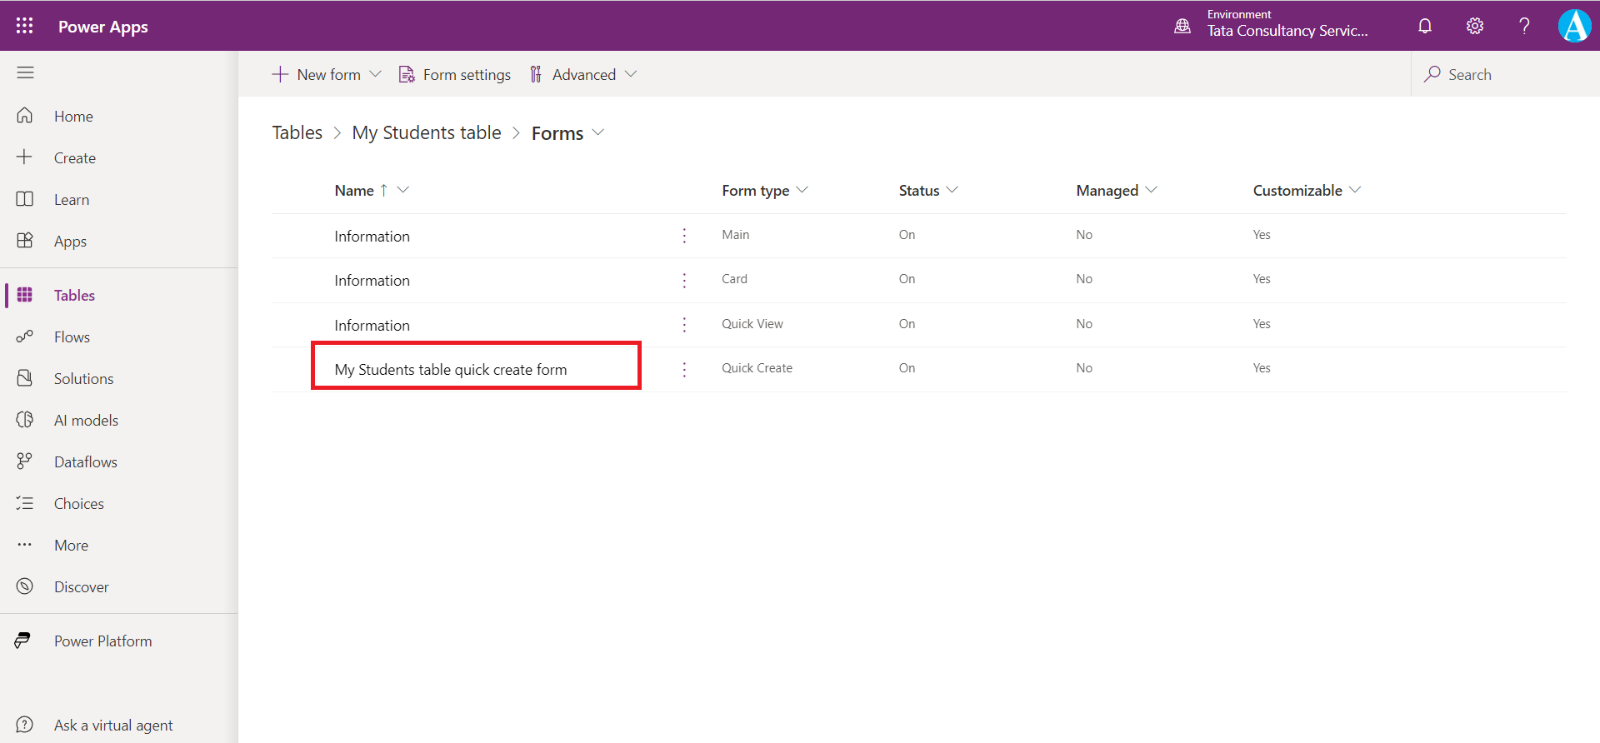Expand the Forms breadcrumb chevron
The image size is (1600, 743).
click(x=598, y=133)
